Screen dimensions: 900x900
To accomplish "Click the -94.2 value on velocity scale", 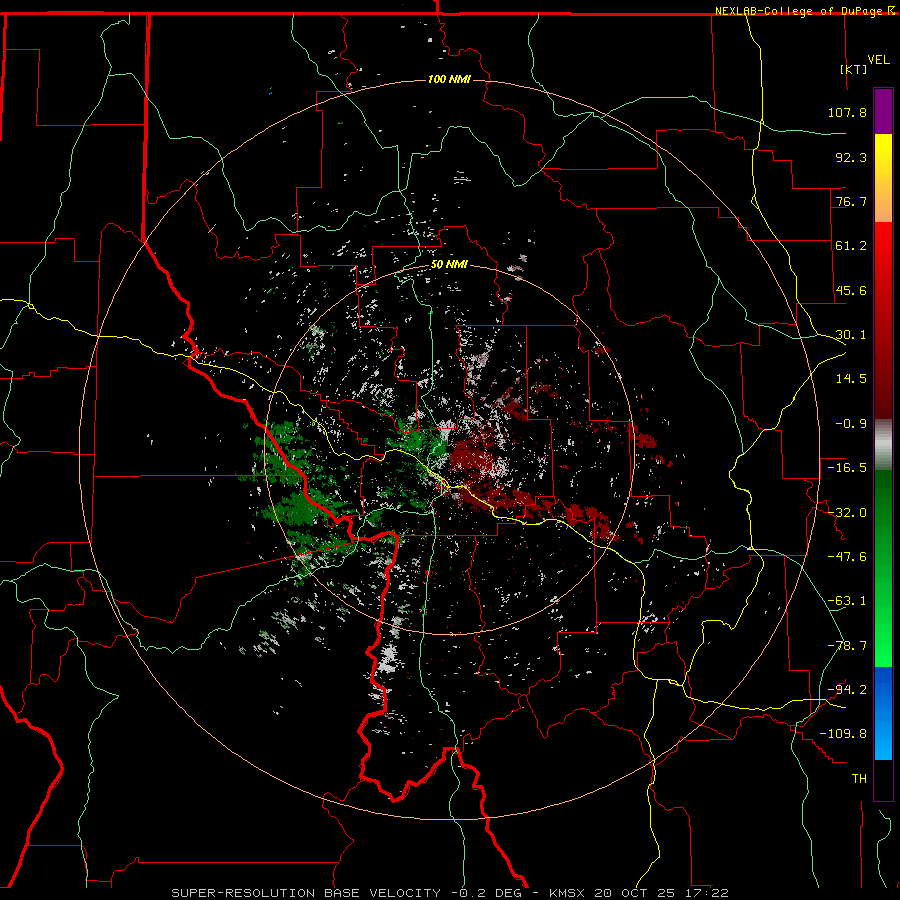I will [x=847, y=690].
